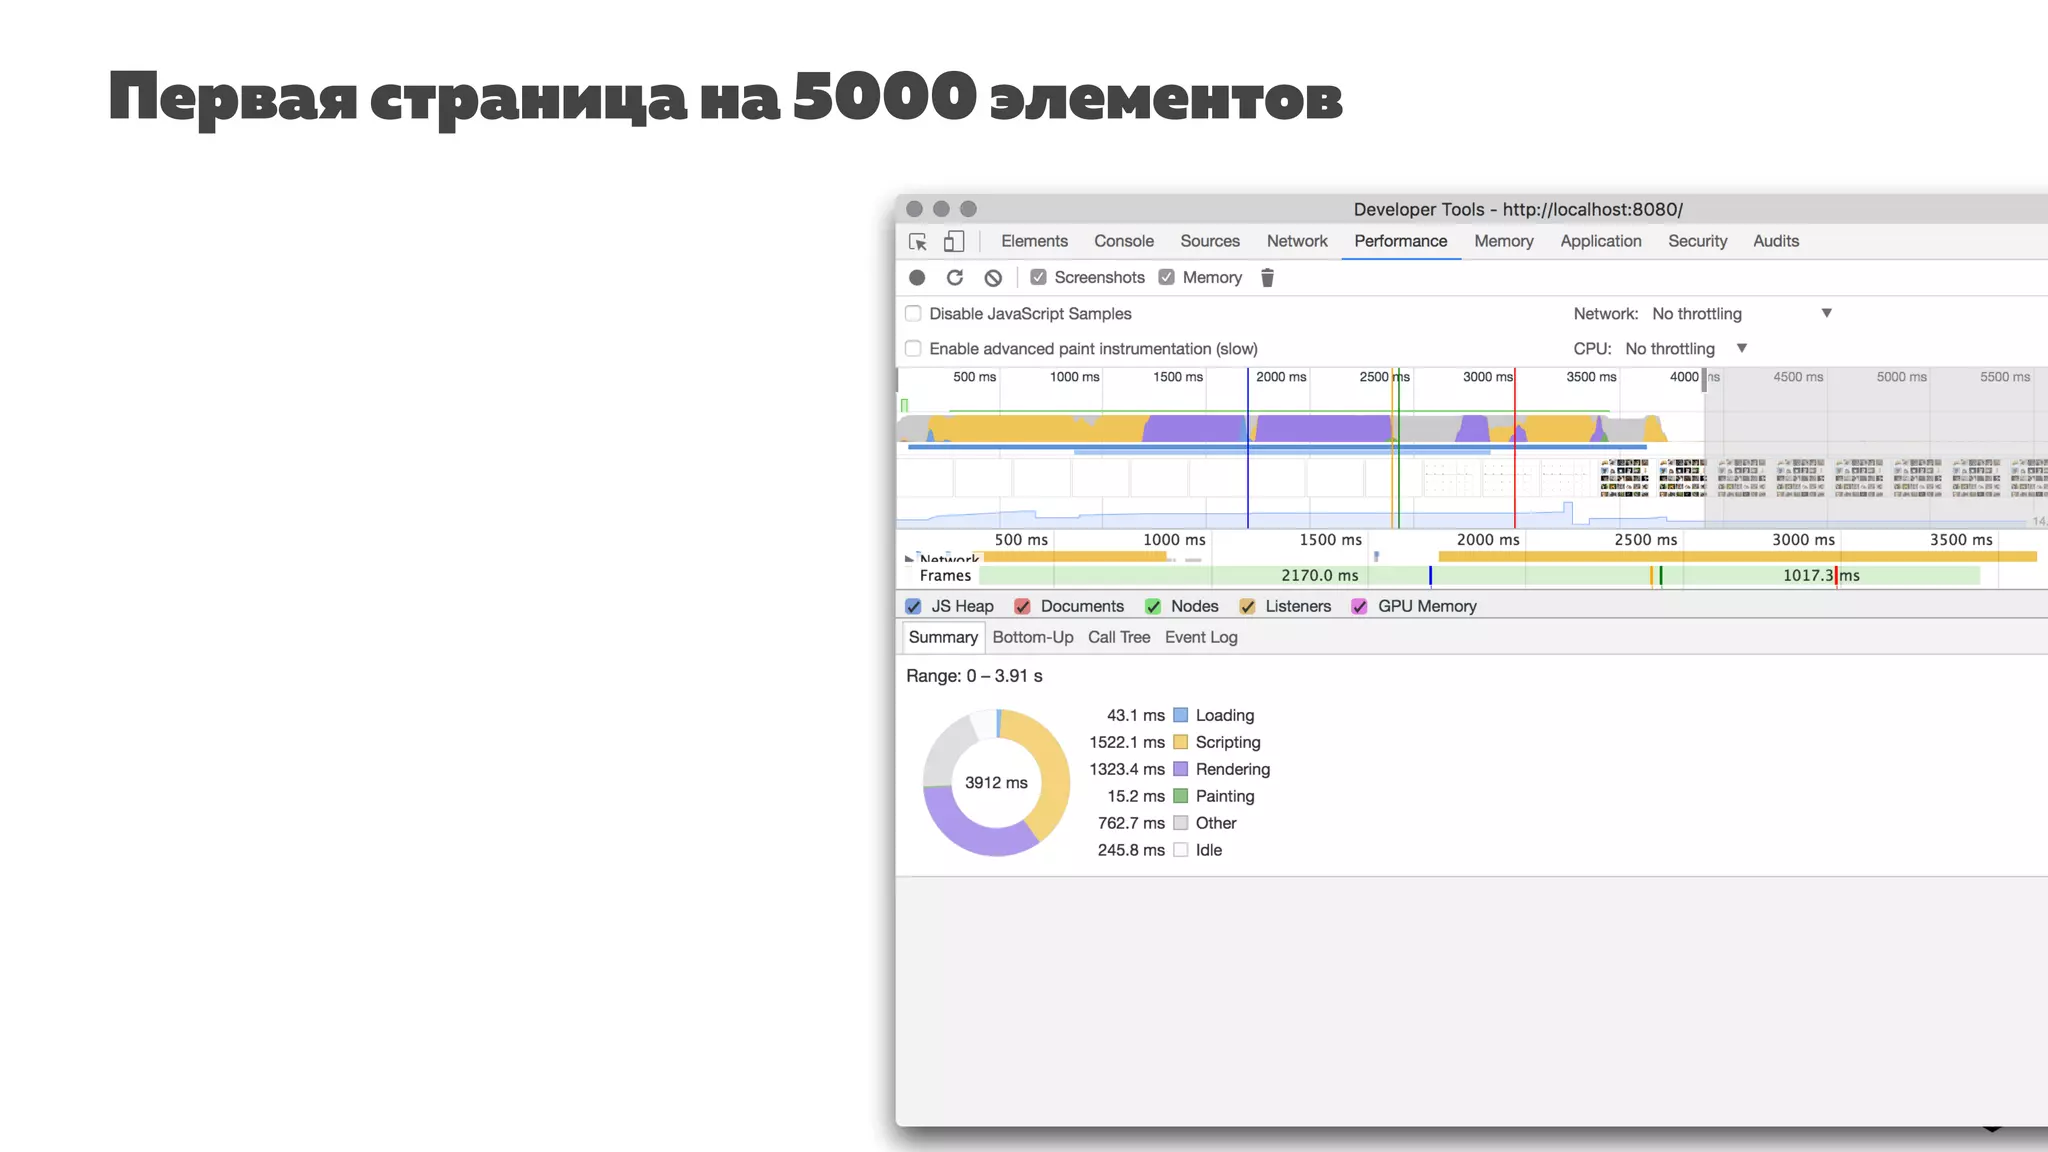This screenshot has height=1152, width=2048.
Task: Enable Disable JavaScript Samples checkbox
Action: coord(913,313)
